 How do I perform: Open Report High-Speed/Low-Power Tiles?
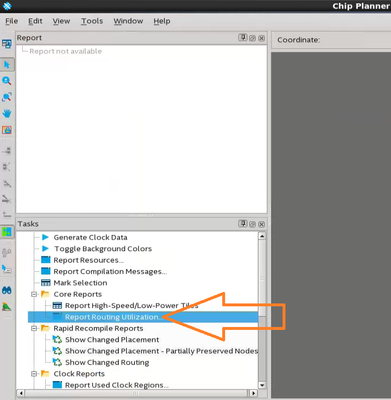tap(131, 305)
